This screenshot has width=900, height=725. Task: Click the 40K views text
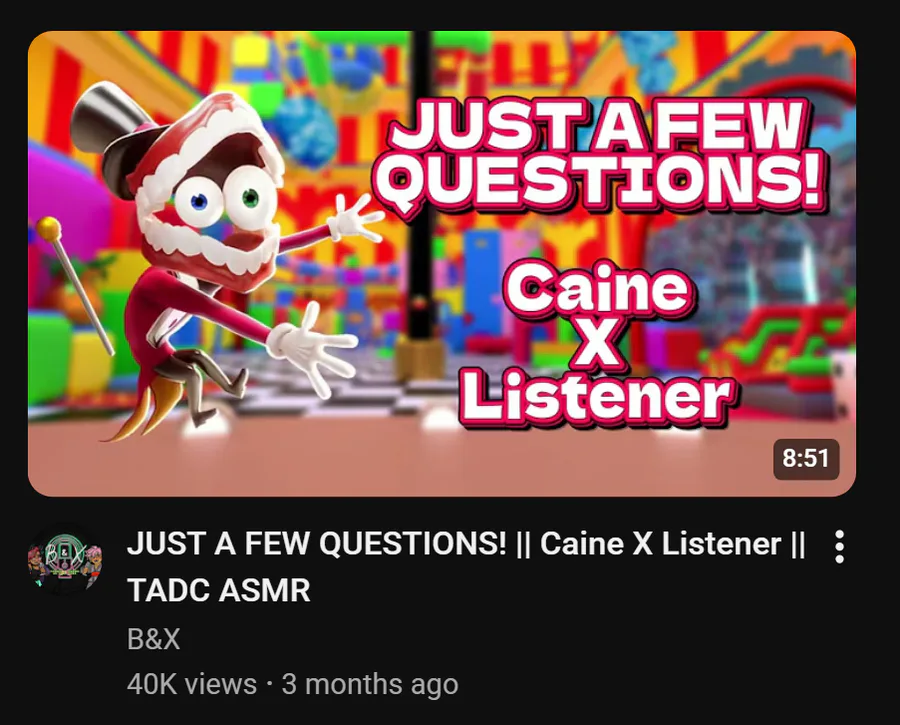pyautogui.click(x=192, y=684)
